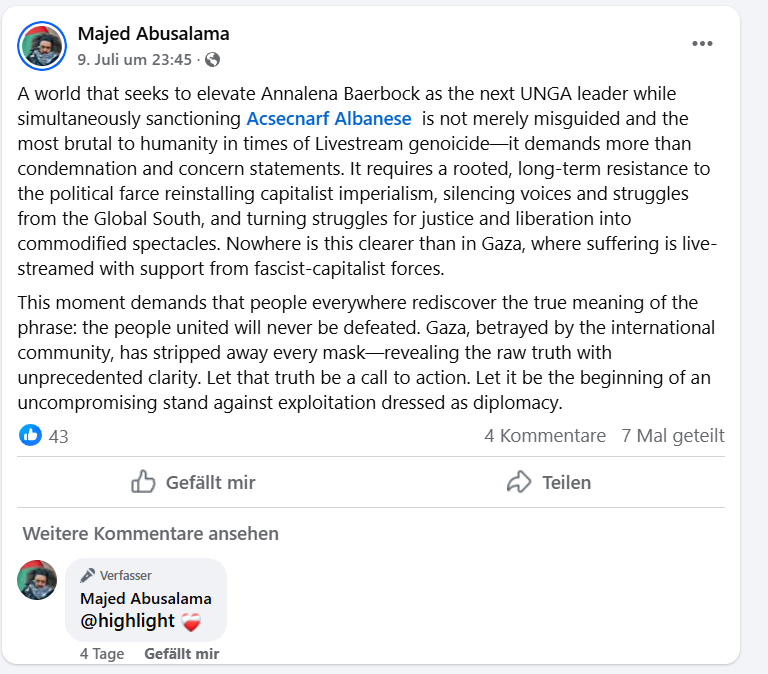The height and width of the screenshot is (674, 768).
Task: Open the three-dots post options menu
Action: [x=702, y=44]
